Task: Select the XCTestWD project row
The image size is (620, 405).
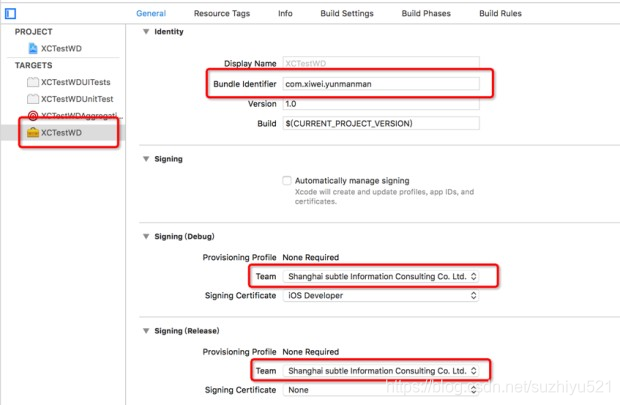Action: pyautogui.click(x=63, y=48)
